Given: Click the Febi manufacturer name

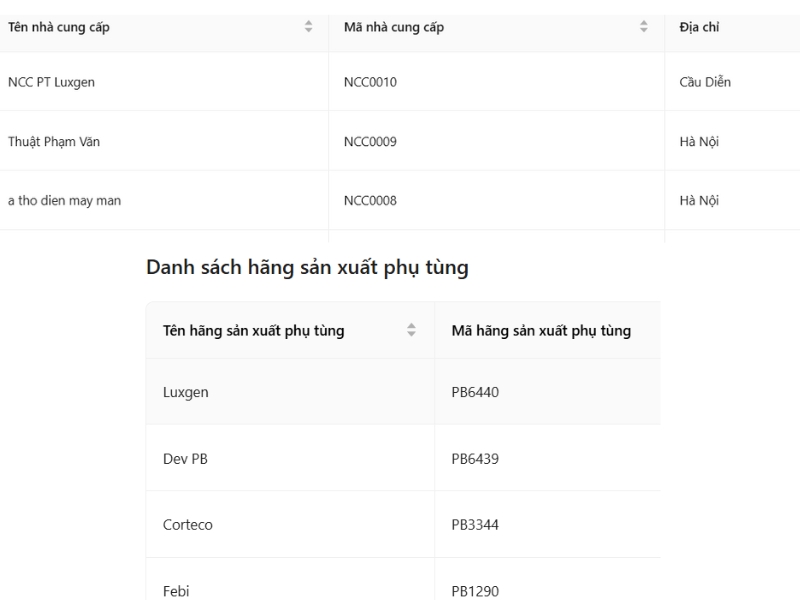Looking at the screenshot, I should 176,591.
